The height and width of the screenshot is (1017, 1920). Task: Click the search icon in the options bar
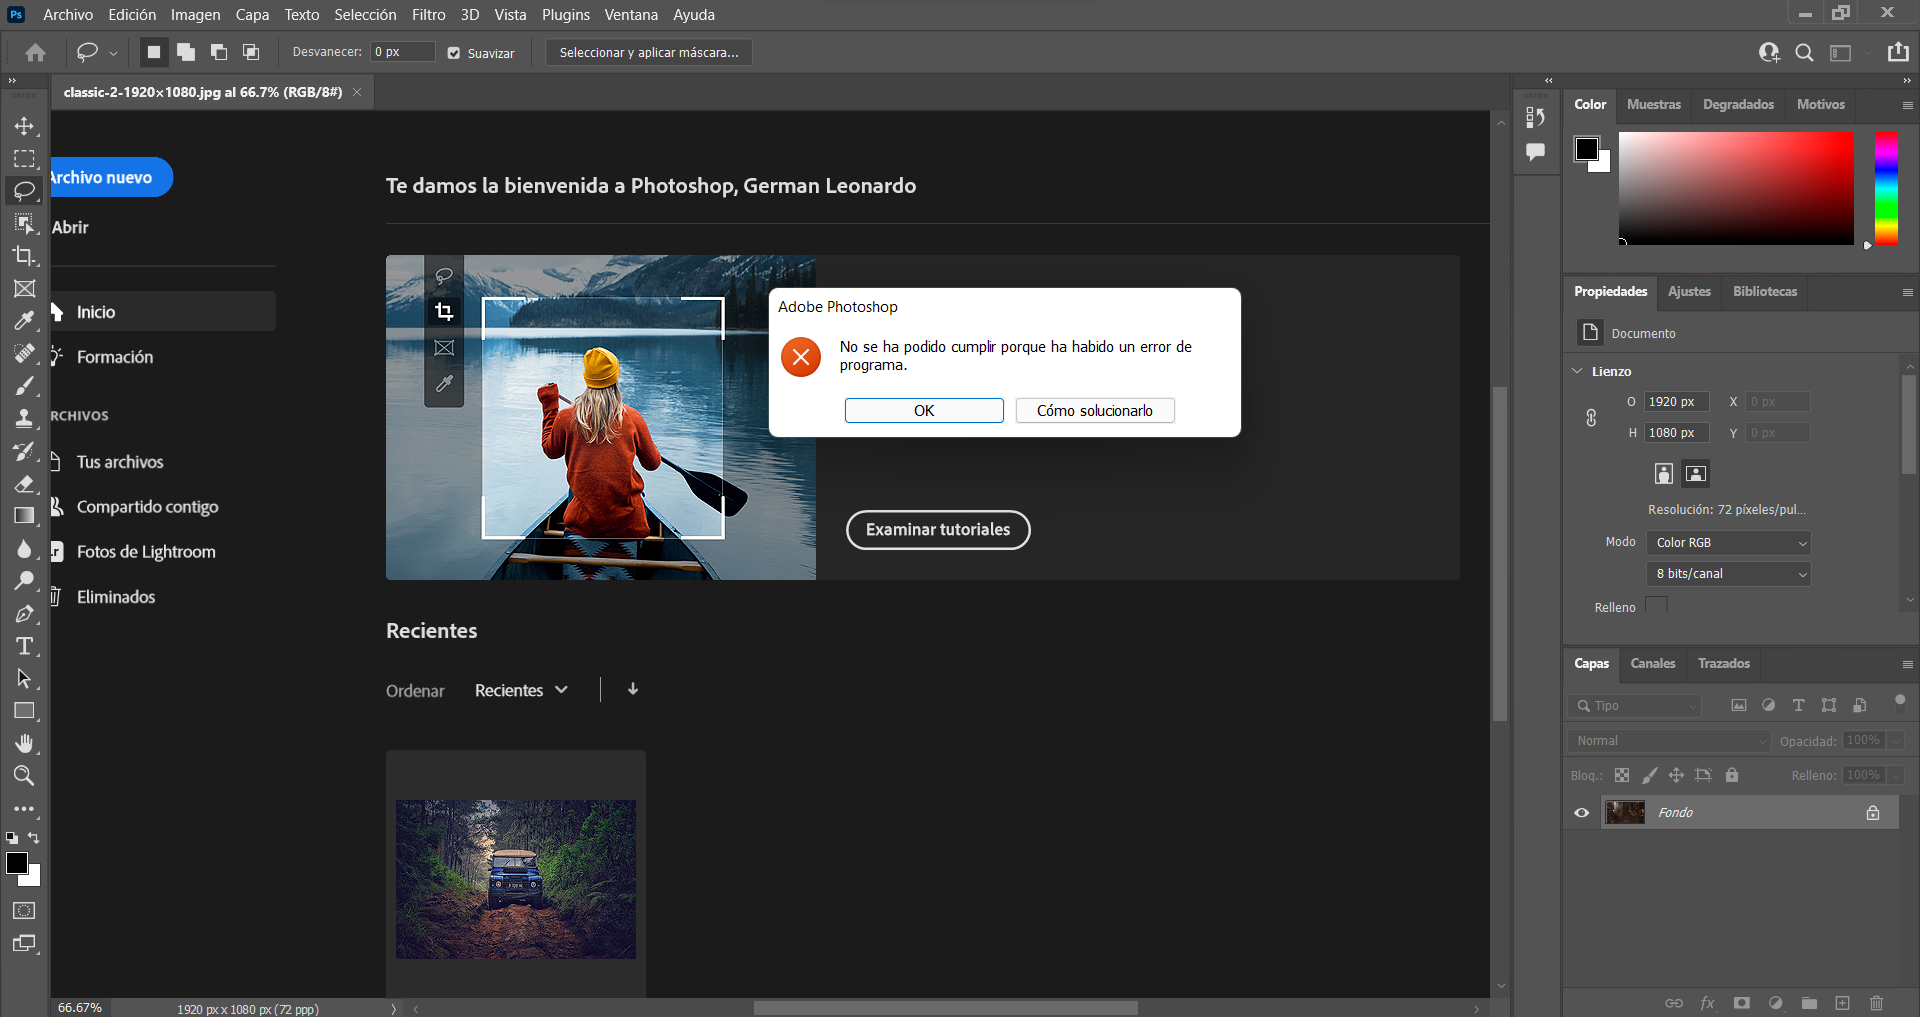[1804, 52]
